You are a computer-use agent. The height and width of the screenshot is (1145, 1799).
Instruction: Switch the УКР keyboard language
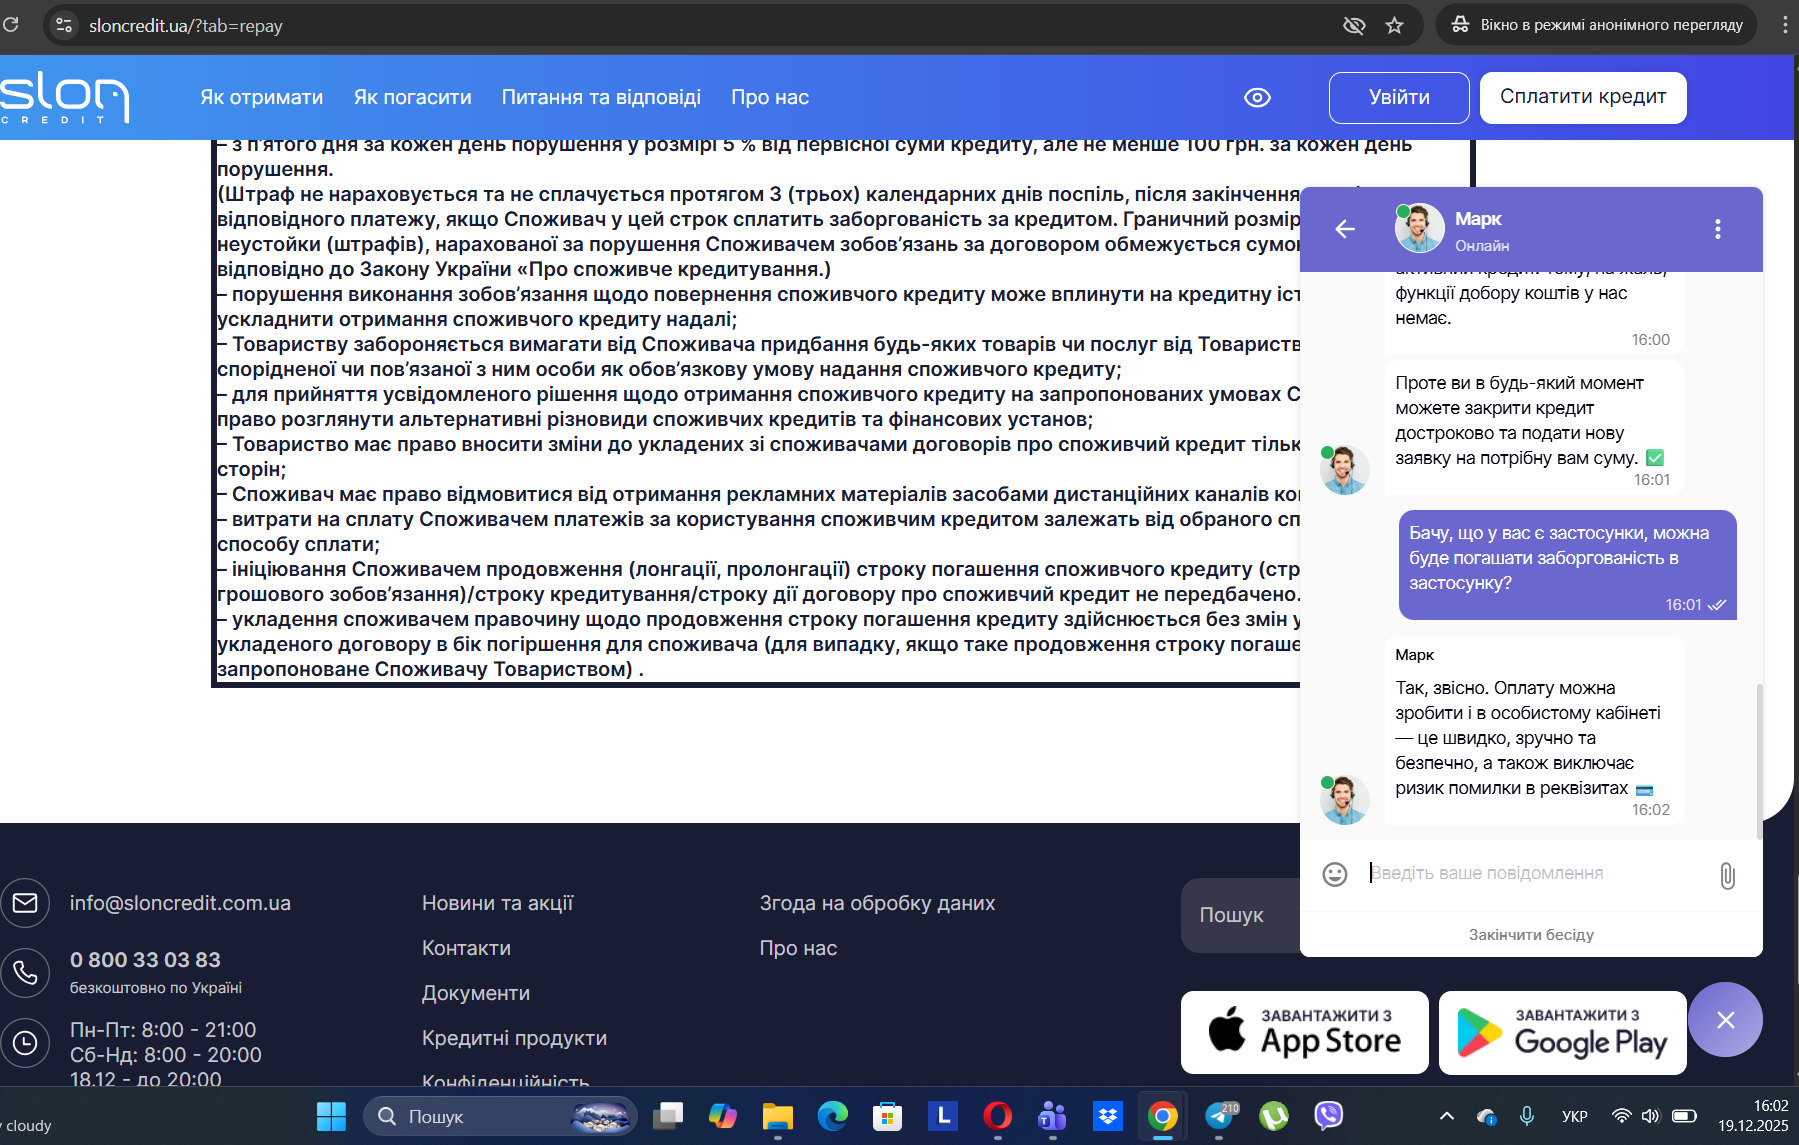[x=1575, y=1116]
